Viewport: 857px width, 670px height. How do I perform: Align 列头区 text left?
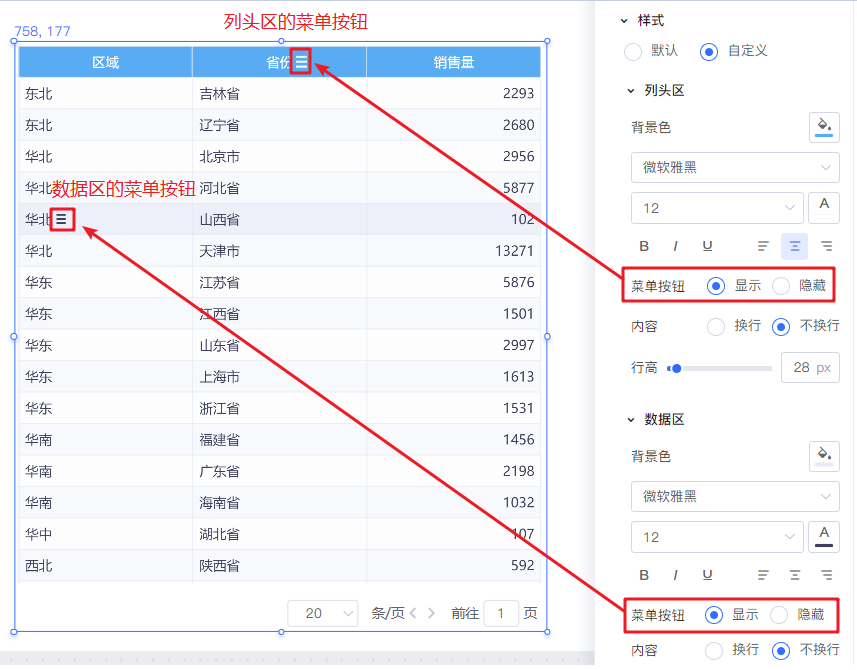[x=763, y=246]
